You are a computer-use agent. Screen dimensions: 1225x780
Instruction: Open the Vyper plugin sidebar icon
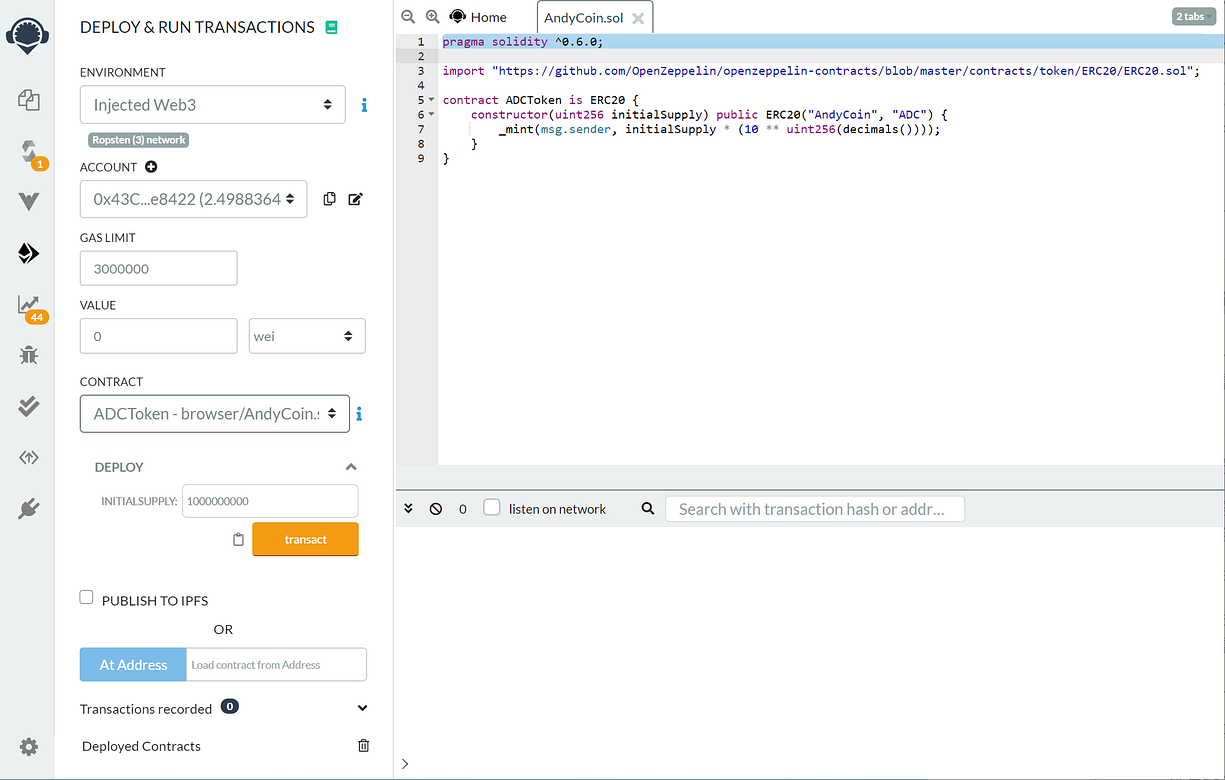(28, 201)
